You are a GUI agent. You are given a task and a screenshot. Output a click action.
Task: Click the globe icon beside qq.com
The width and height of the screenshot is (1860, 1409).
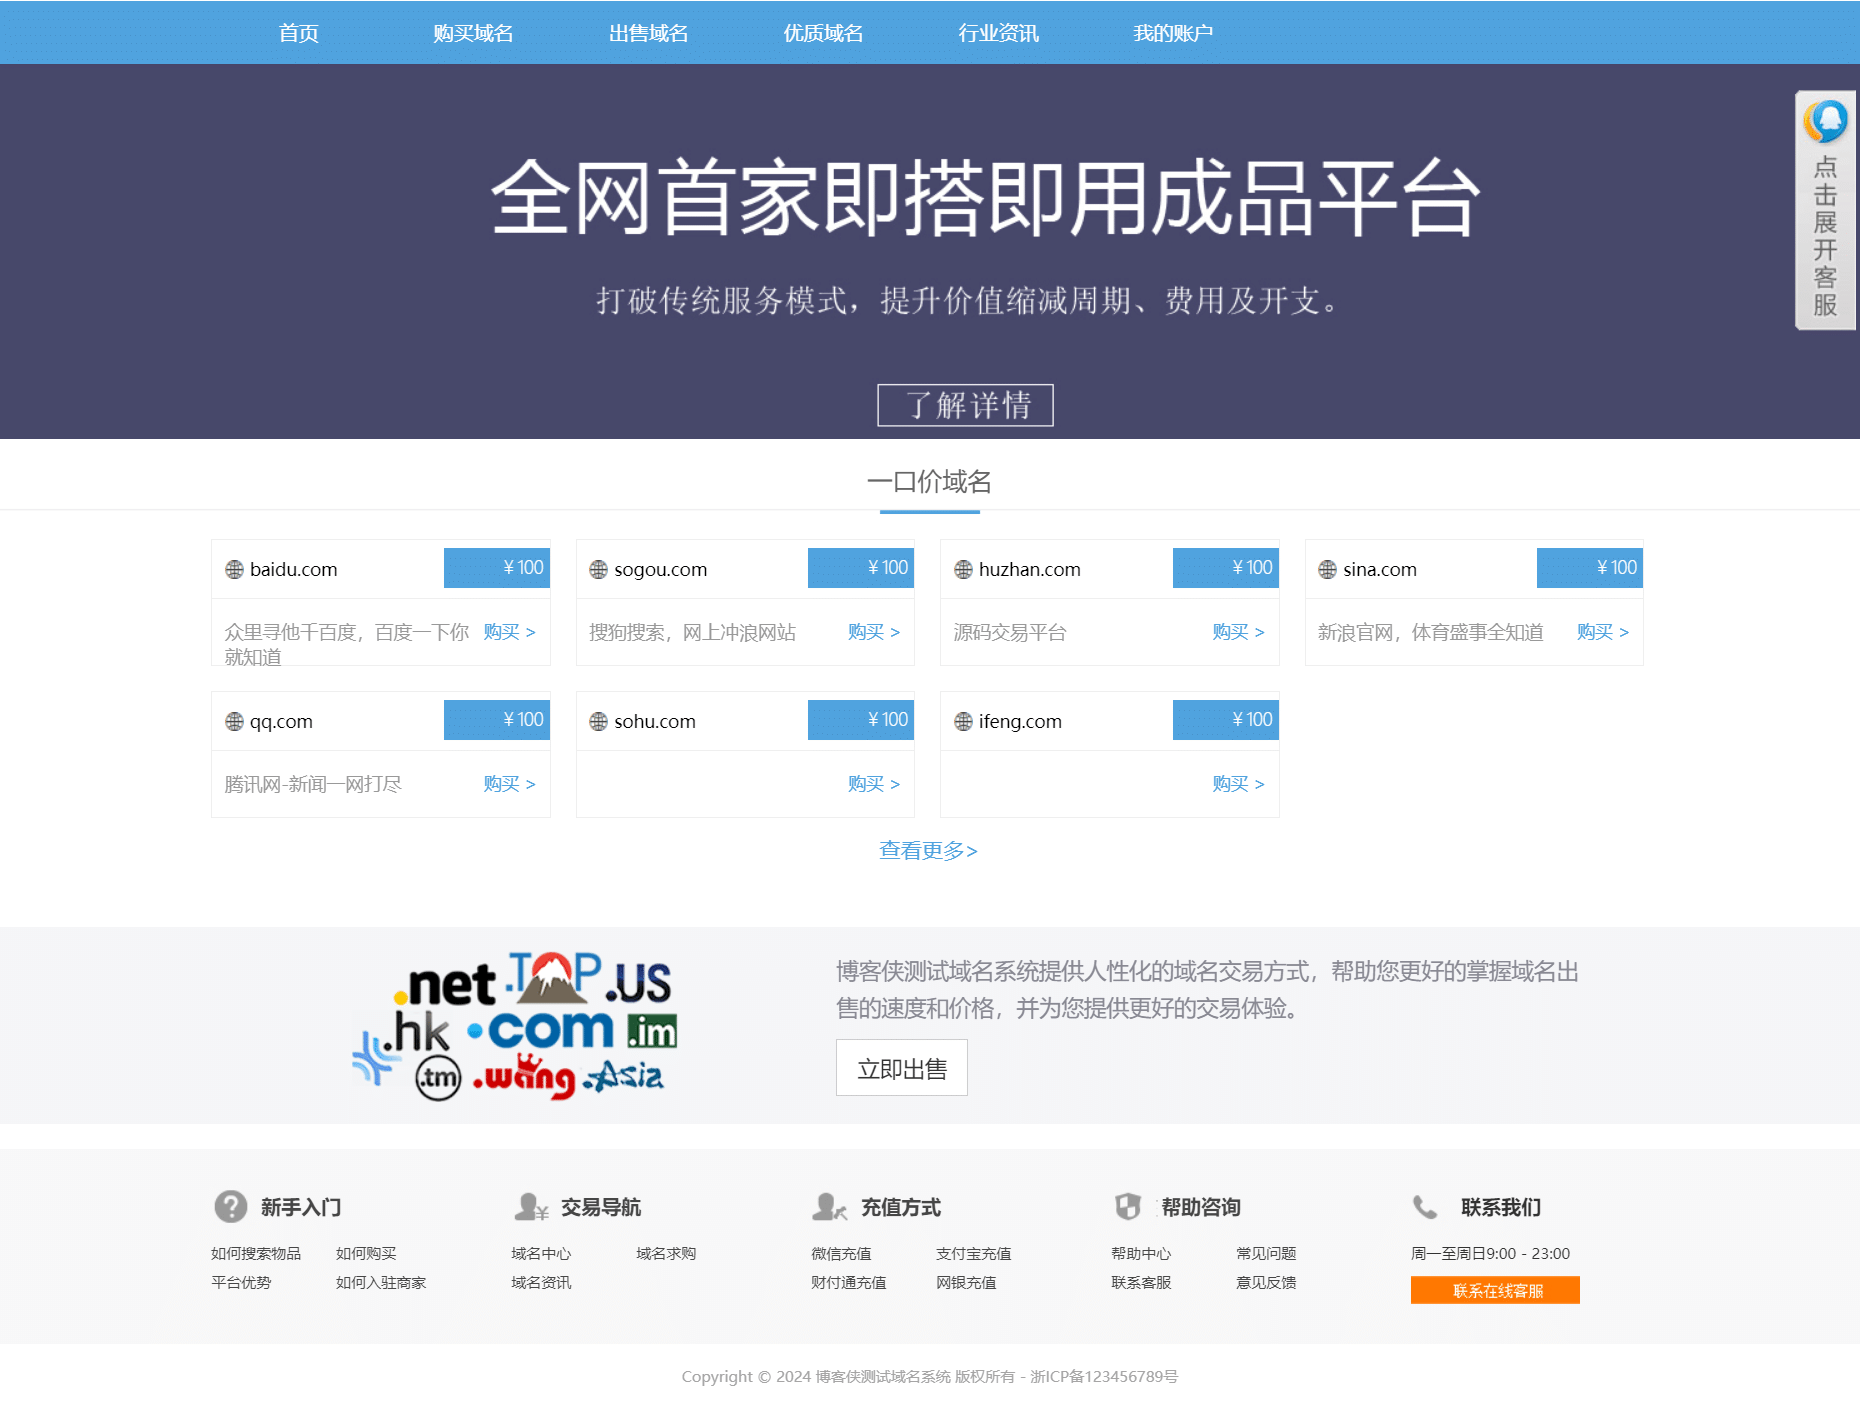coord(235,721)
